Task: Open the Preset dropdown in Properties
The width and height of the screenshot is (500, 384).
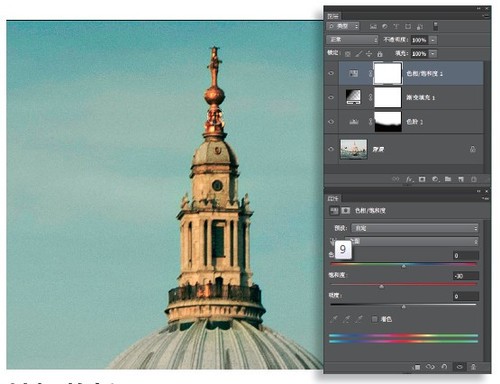Action: (x=415, y=228)
